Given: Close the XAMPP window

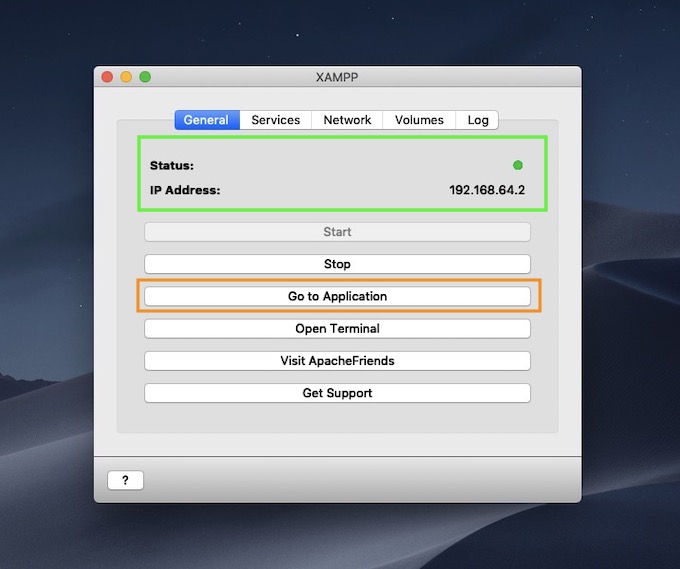Looking at the screenshot, I should (107, 77).
